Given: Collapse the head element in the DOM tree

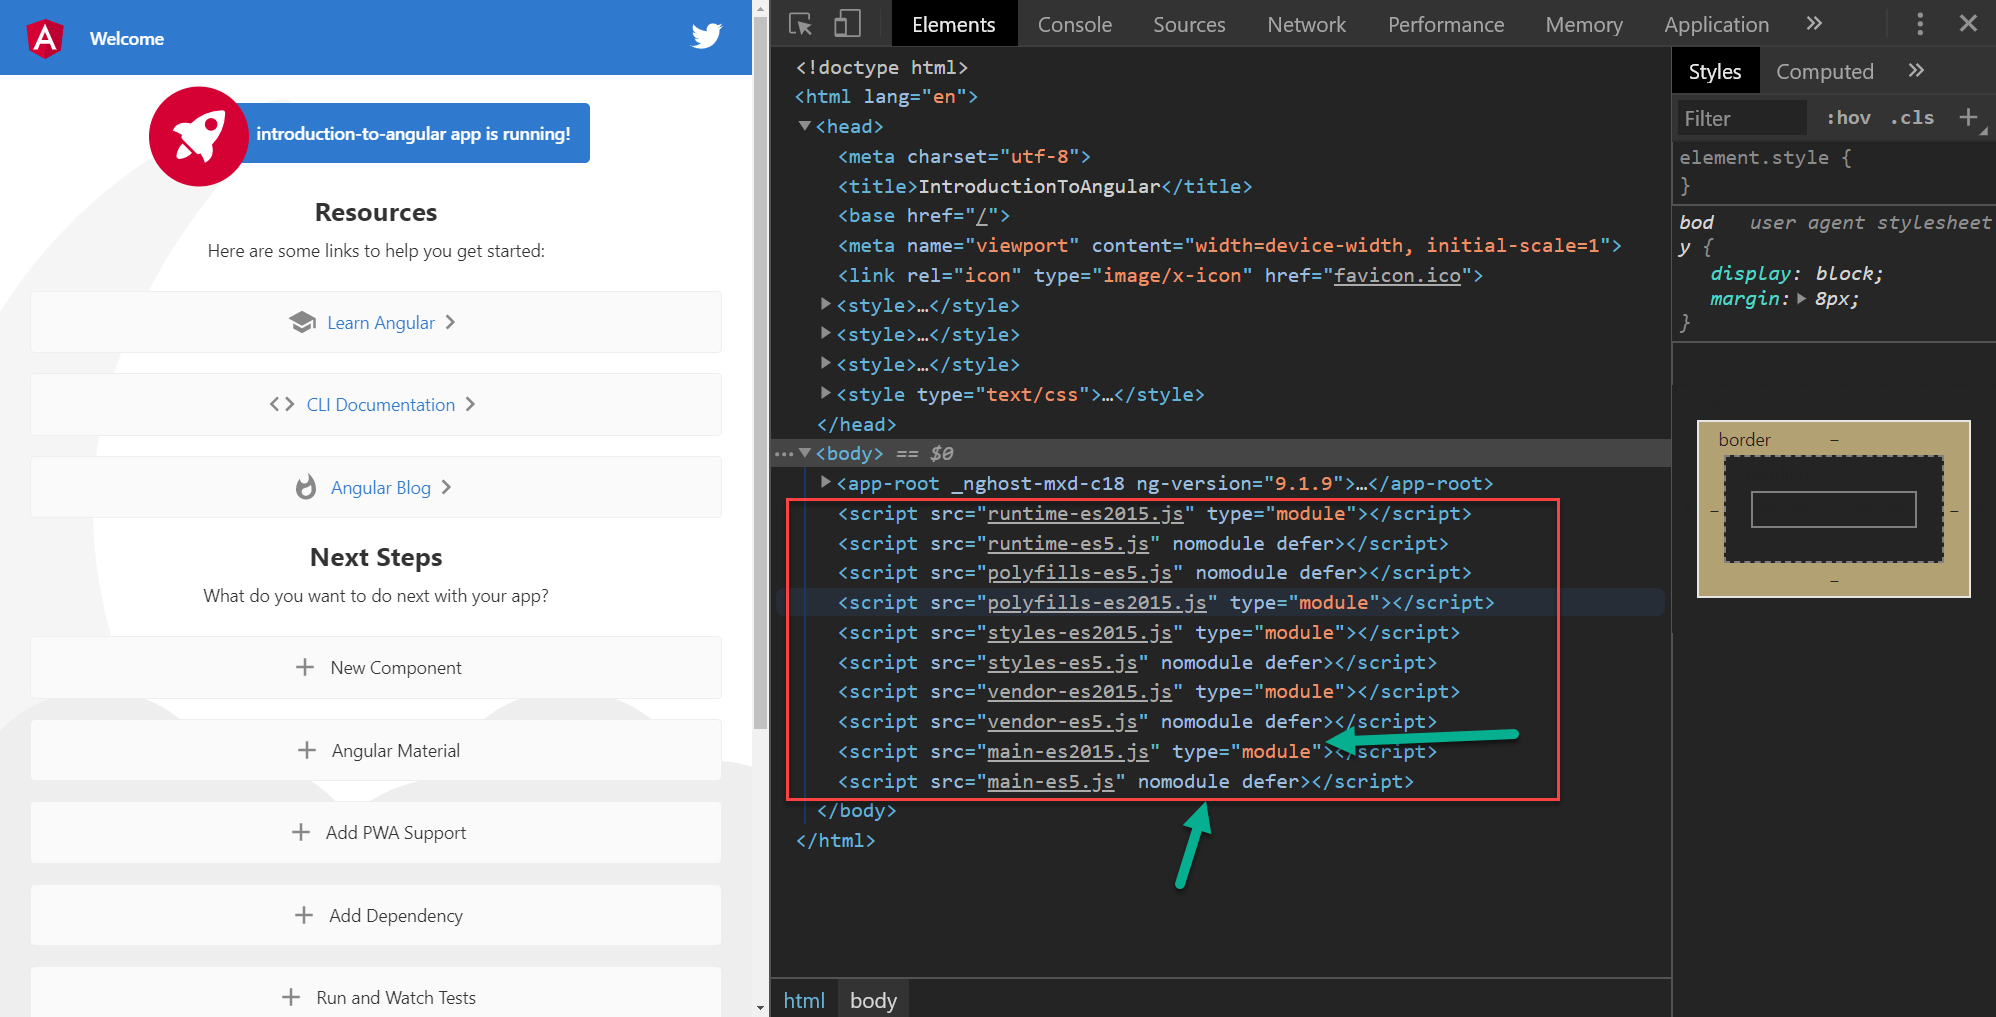Looking at the screenshot, I should point(804,126).
